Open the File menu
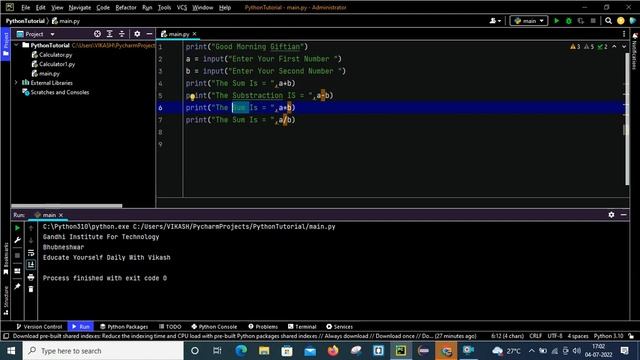 tap(26, 7)
